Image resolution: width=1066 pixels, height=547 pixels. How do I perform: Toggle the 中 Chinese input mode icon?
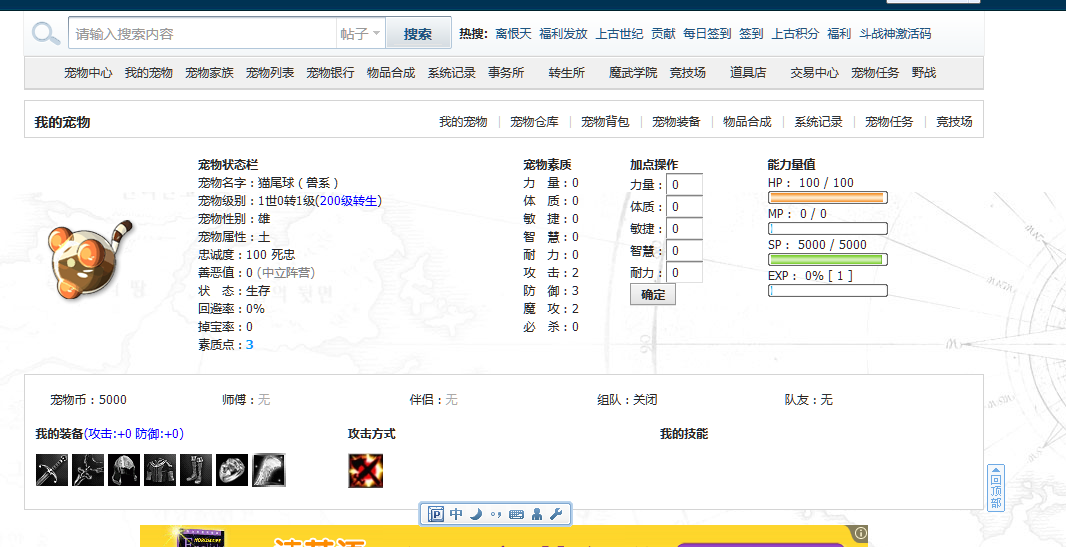[456, 514]
